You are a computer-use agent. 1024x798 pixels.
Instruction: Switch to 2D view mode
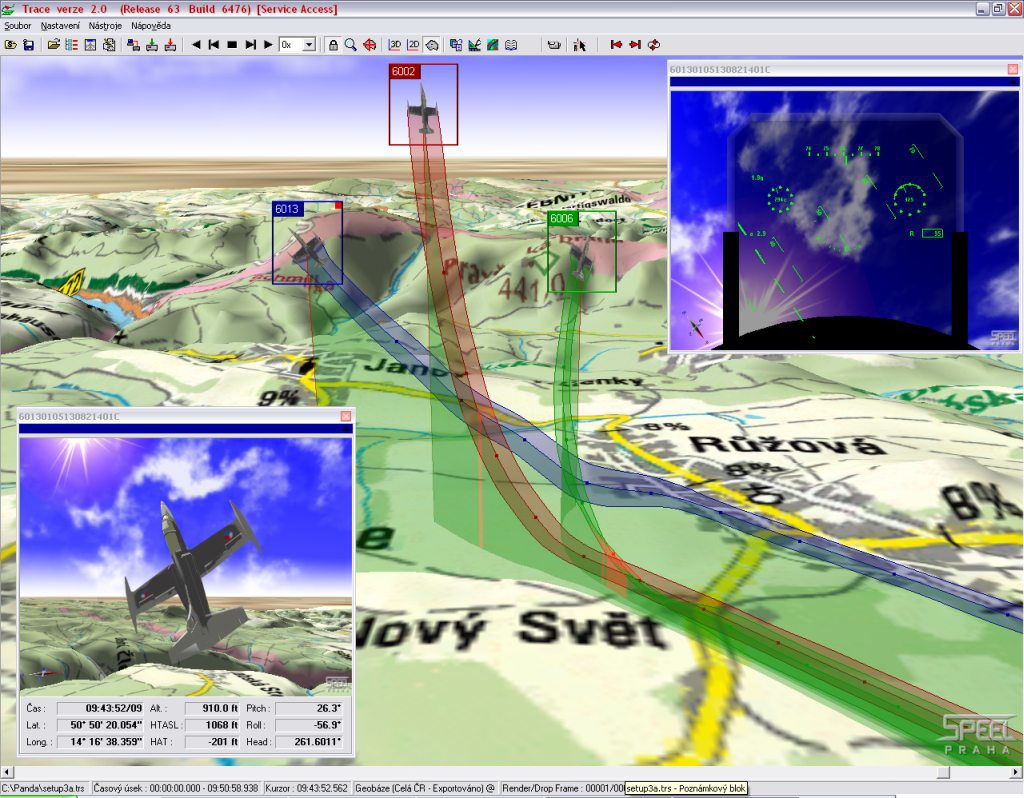[413, 45]
